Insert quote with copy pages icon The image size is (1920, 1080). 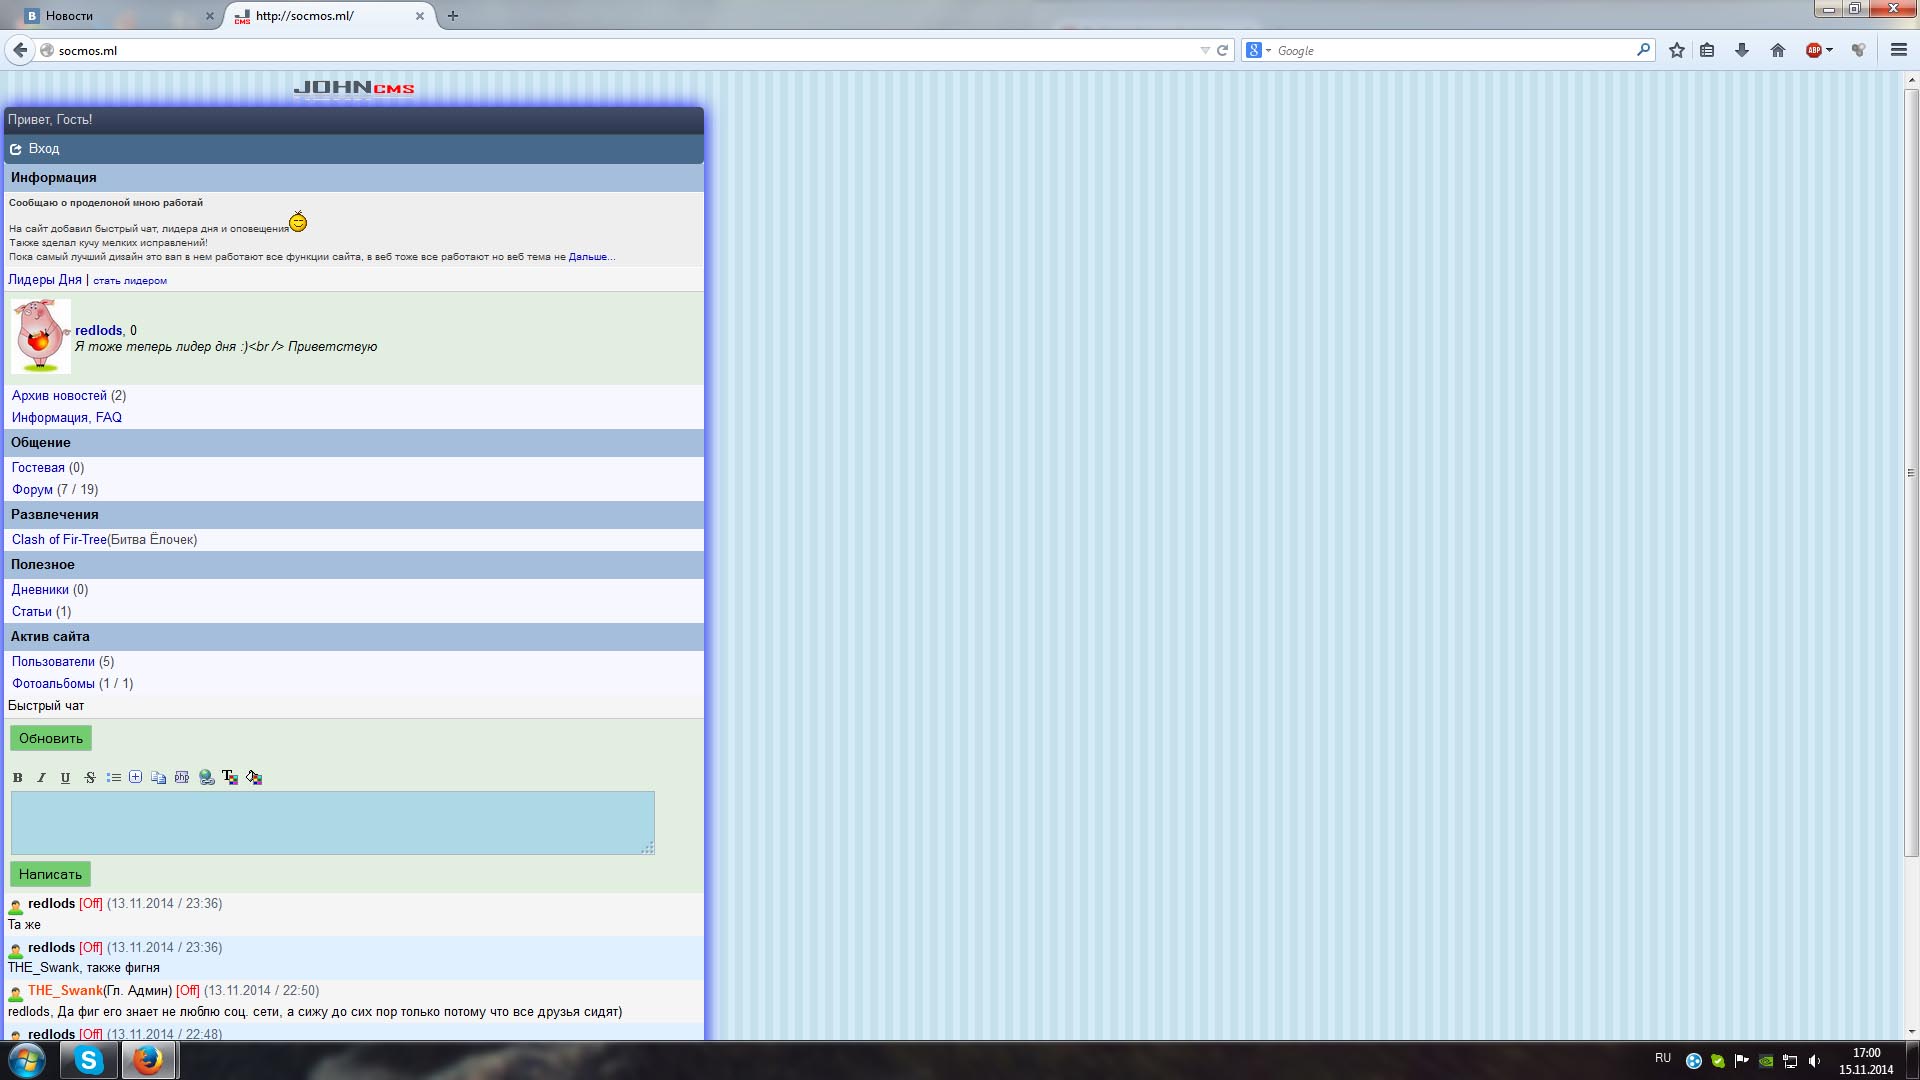coord(158,777)
